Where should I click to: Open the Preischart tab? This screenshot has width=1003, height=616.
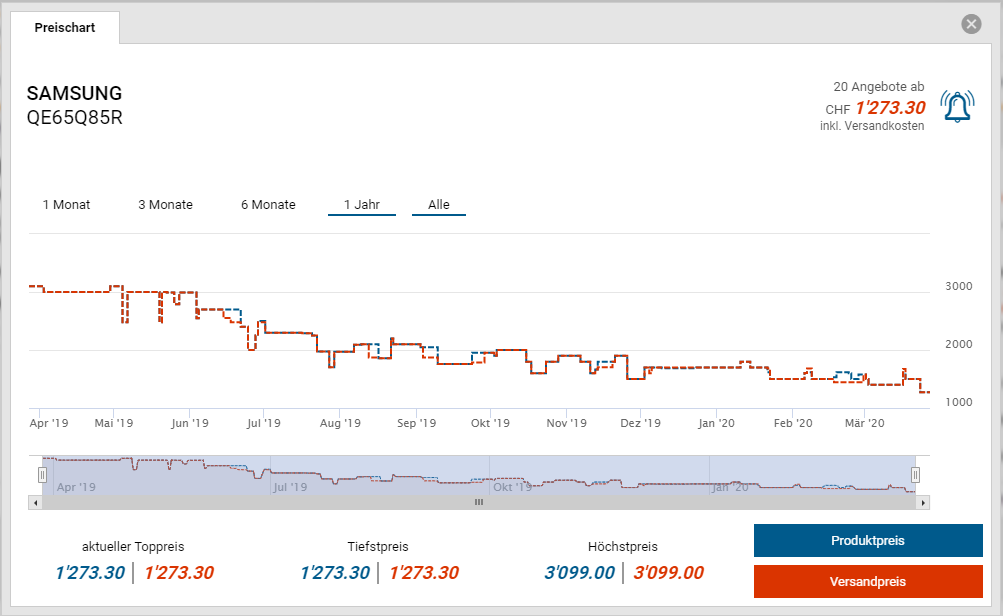click(65, 28)
